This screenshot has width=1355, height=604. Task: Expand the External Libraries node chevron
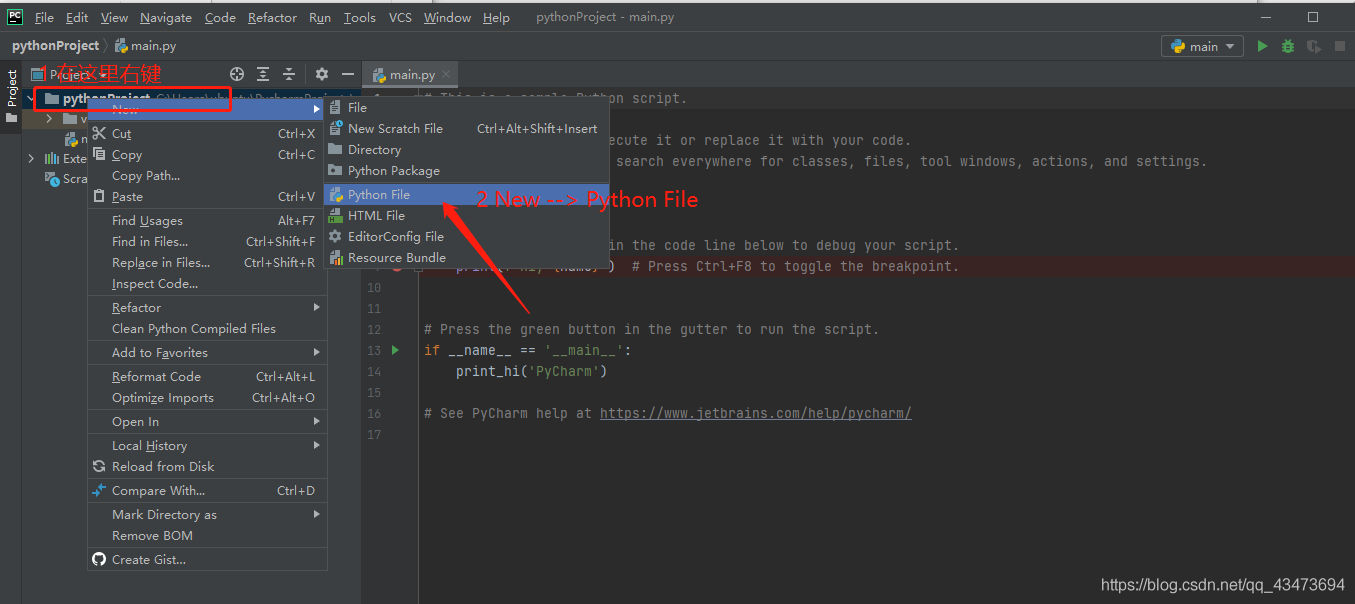click(x=32, y=158)
